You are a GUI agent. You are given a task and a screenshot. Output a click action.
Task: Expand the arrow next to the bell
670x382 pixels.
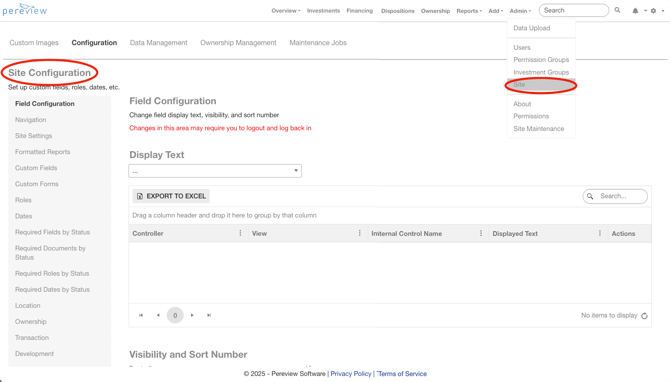pos(645,11)
